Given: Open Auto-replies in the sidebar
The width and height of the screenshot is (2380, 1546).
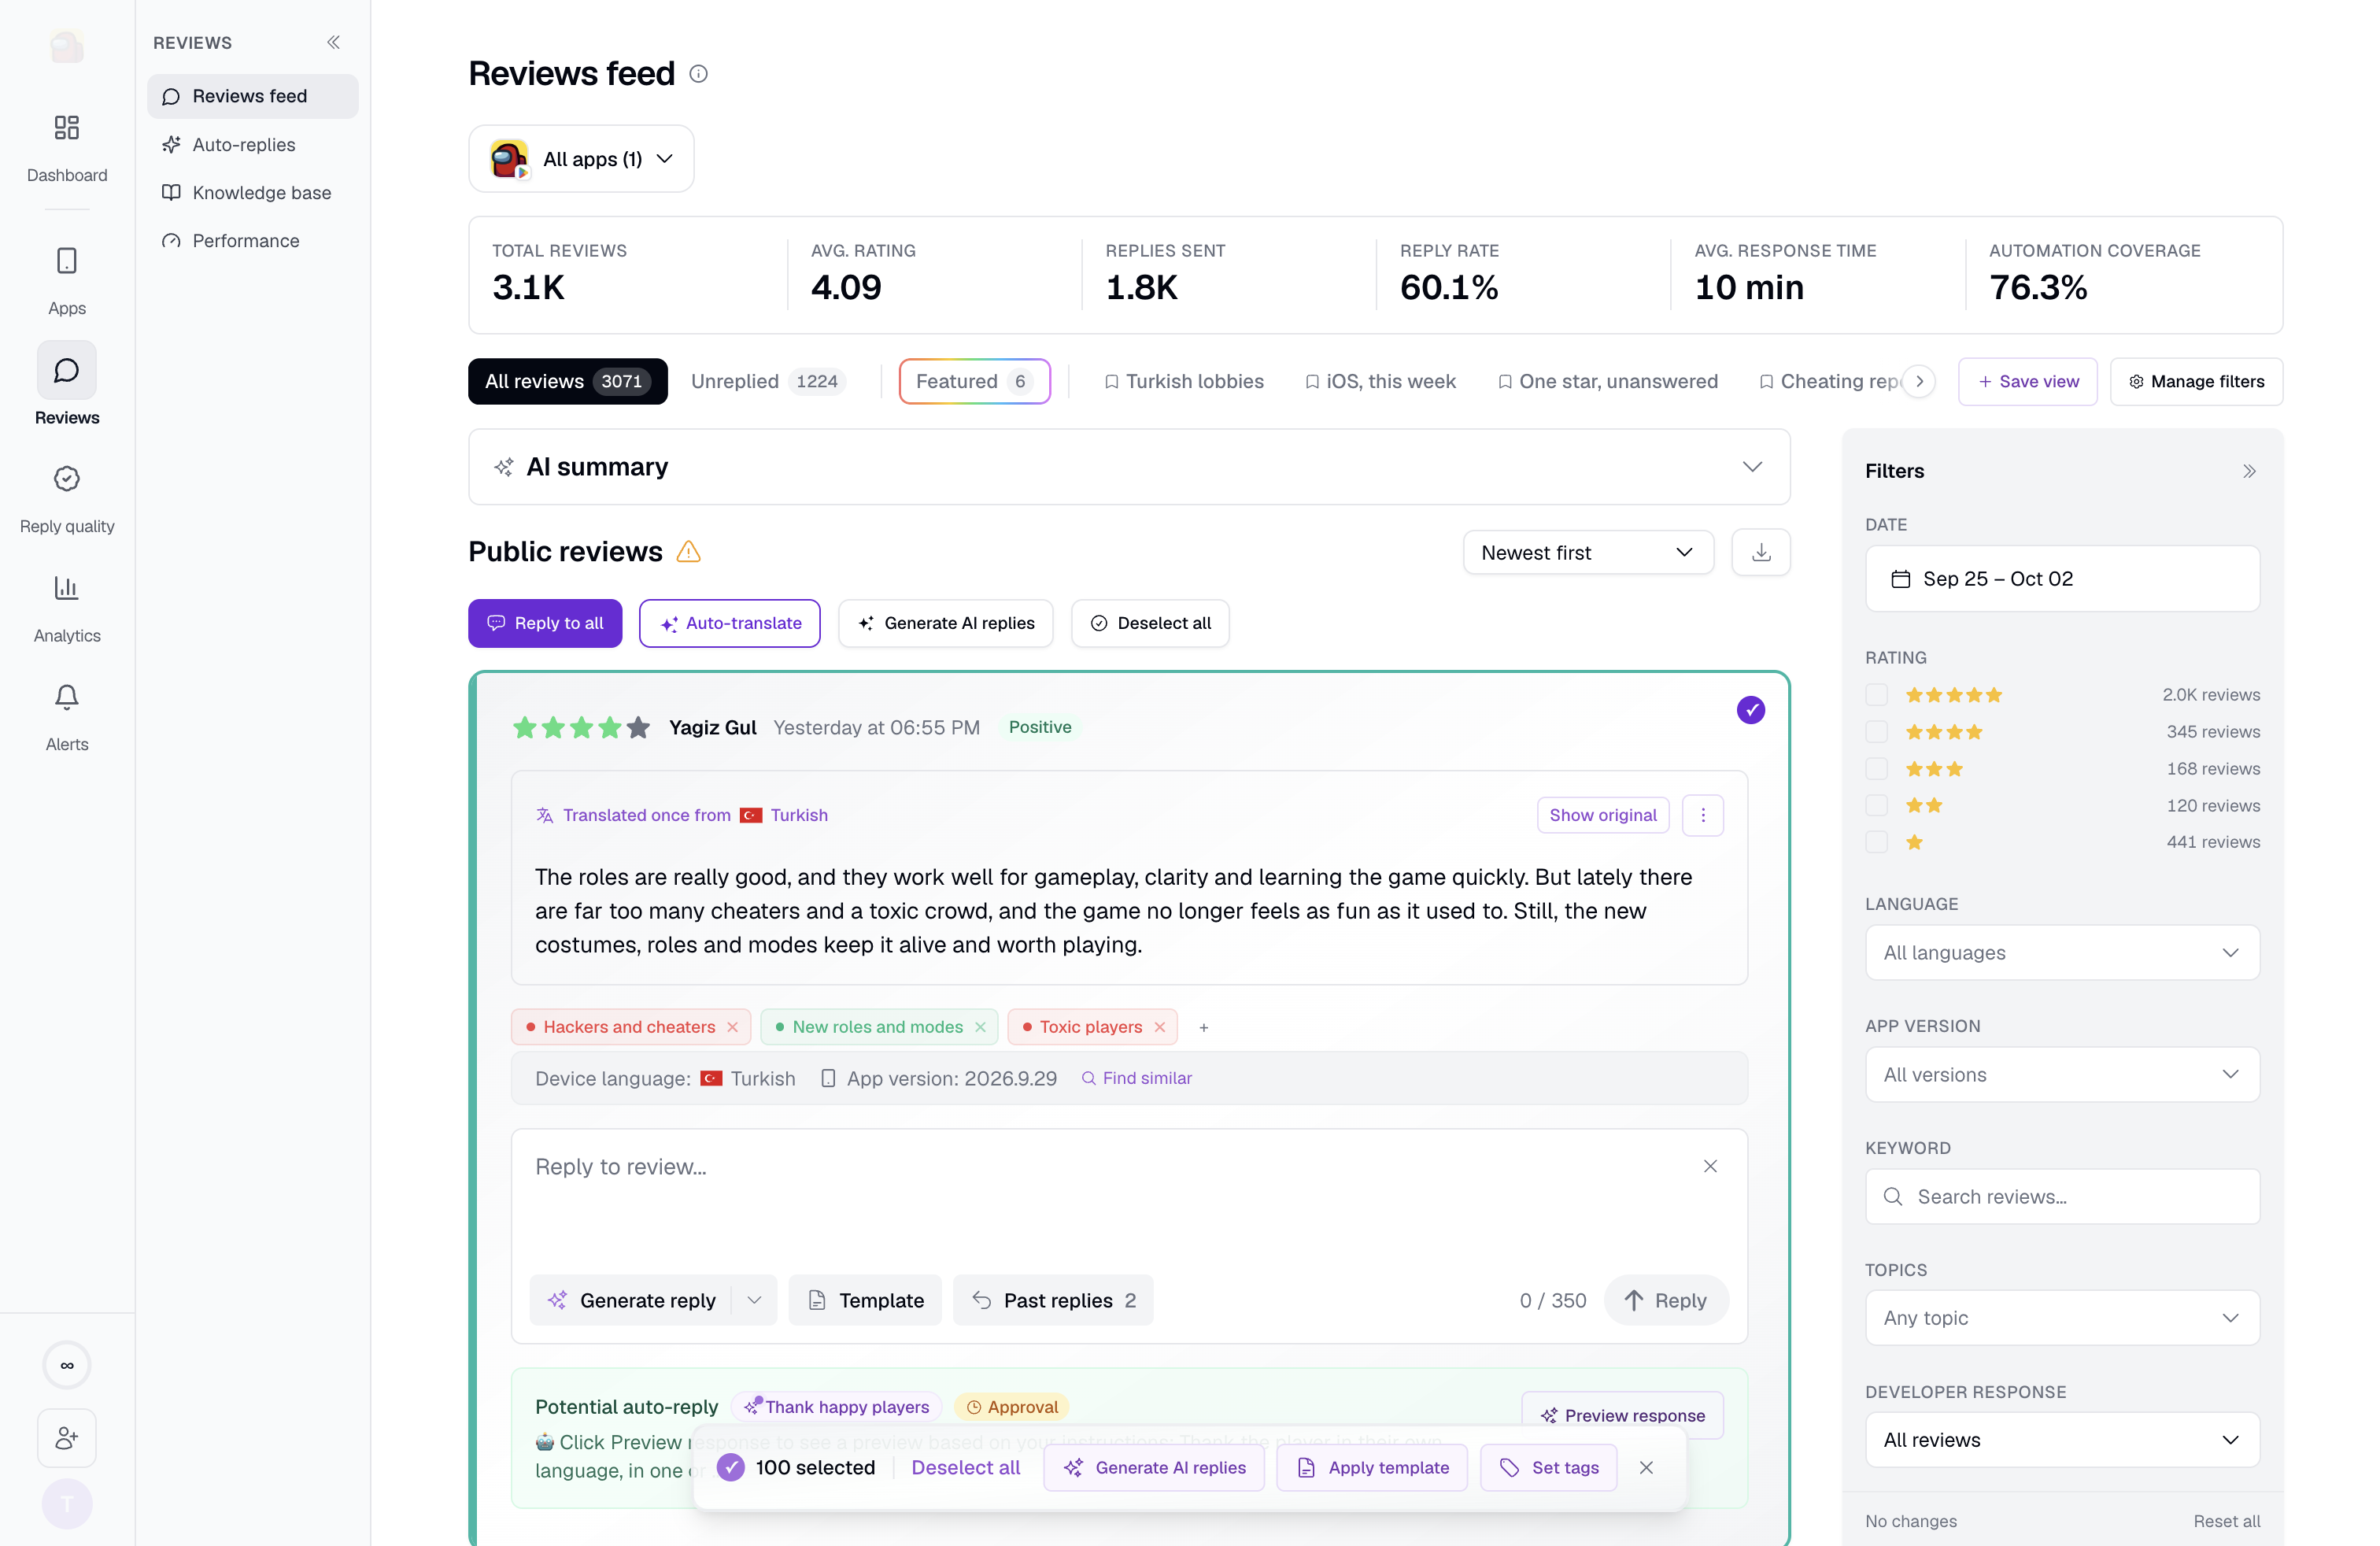Looking at the screenshot, I should 252,144.
